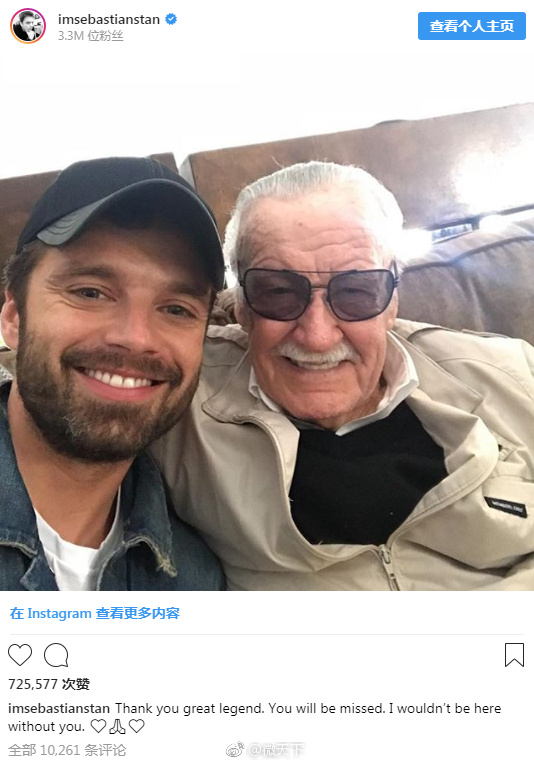Click the heart like icon
Viewport: 534px width, 765px height.
pos(20,655)
